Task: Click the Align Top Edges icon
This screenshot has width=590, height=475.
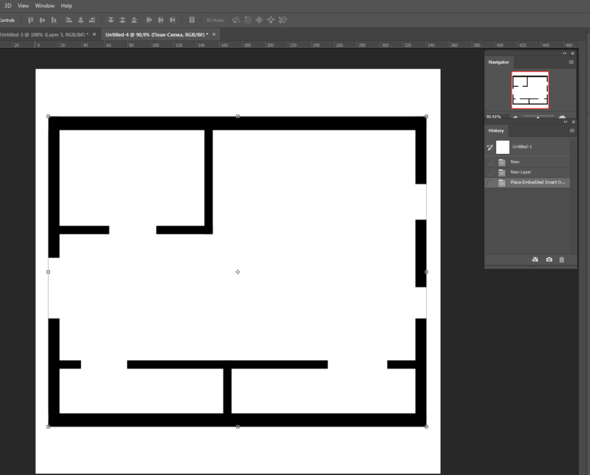Action: (30, 20)
